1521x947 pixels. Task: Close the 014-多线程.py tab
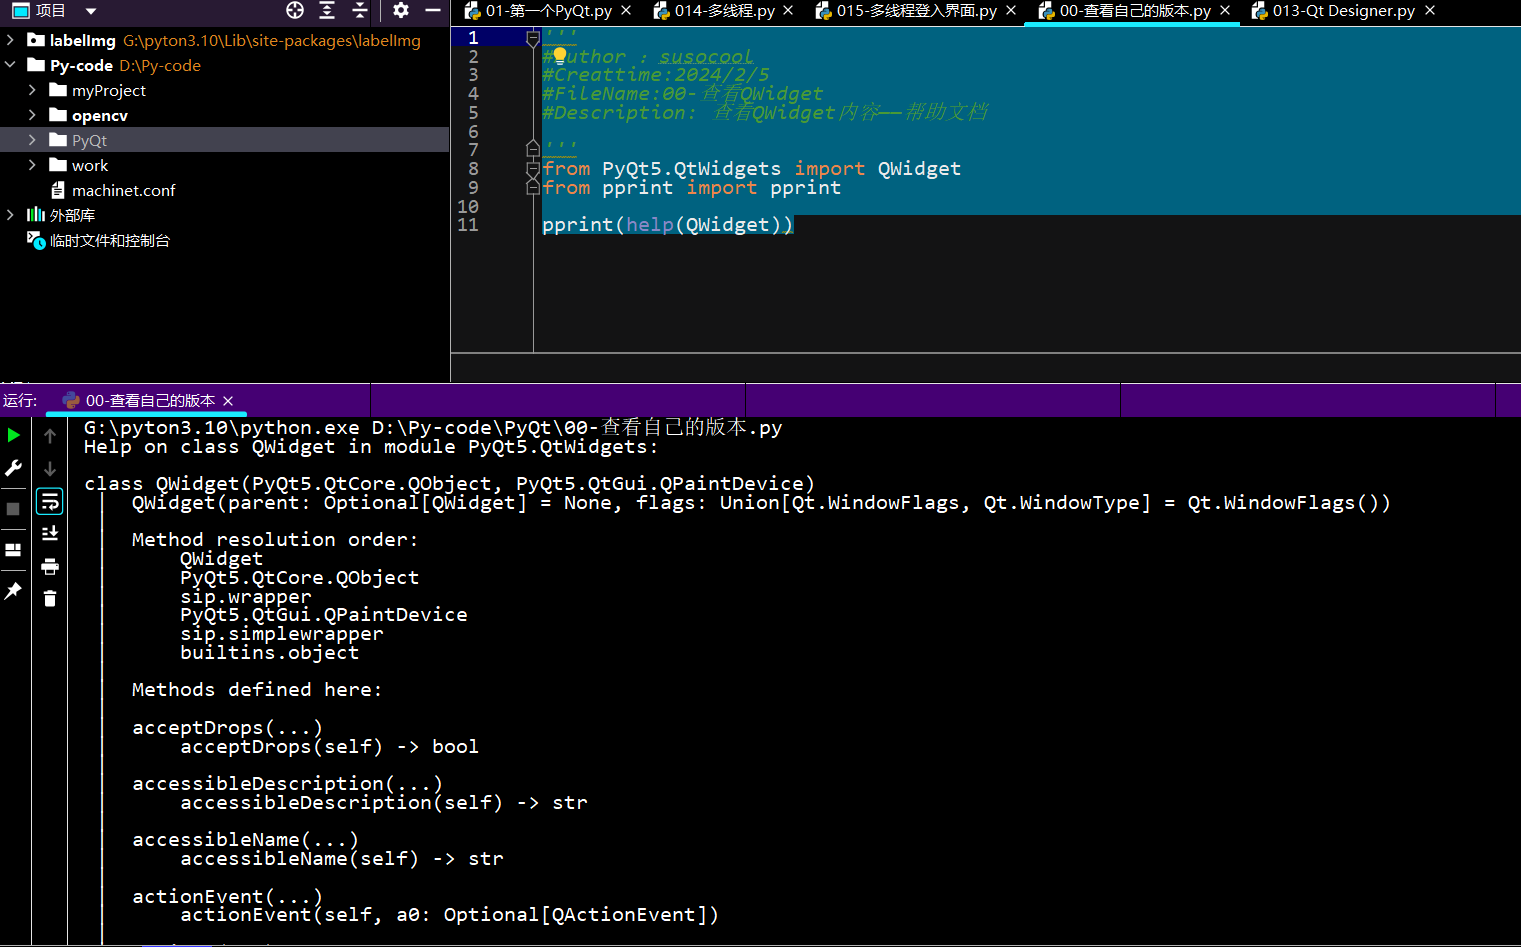788,10
